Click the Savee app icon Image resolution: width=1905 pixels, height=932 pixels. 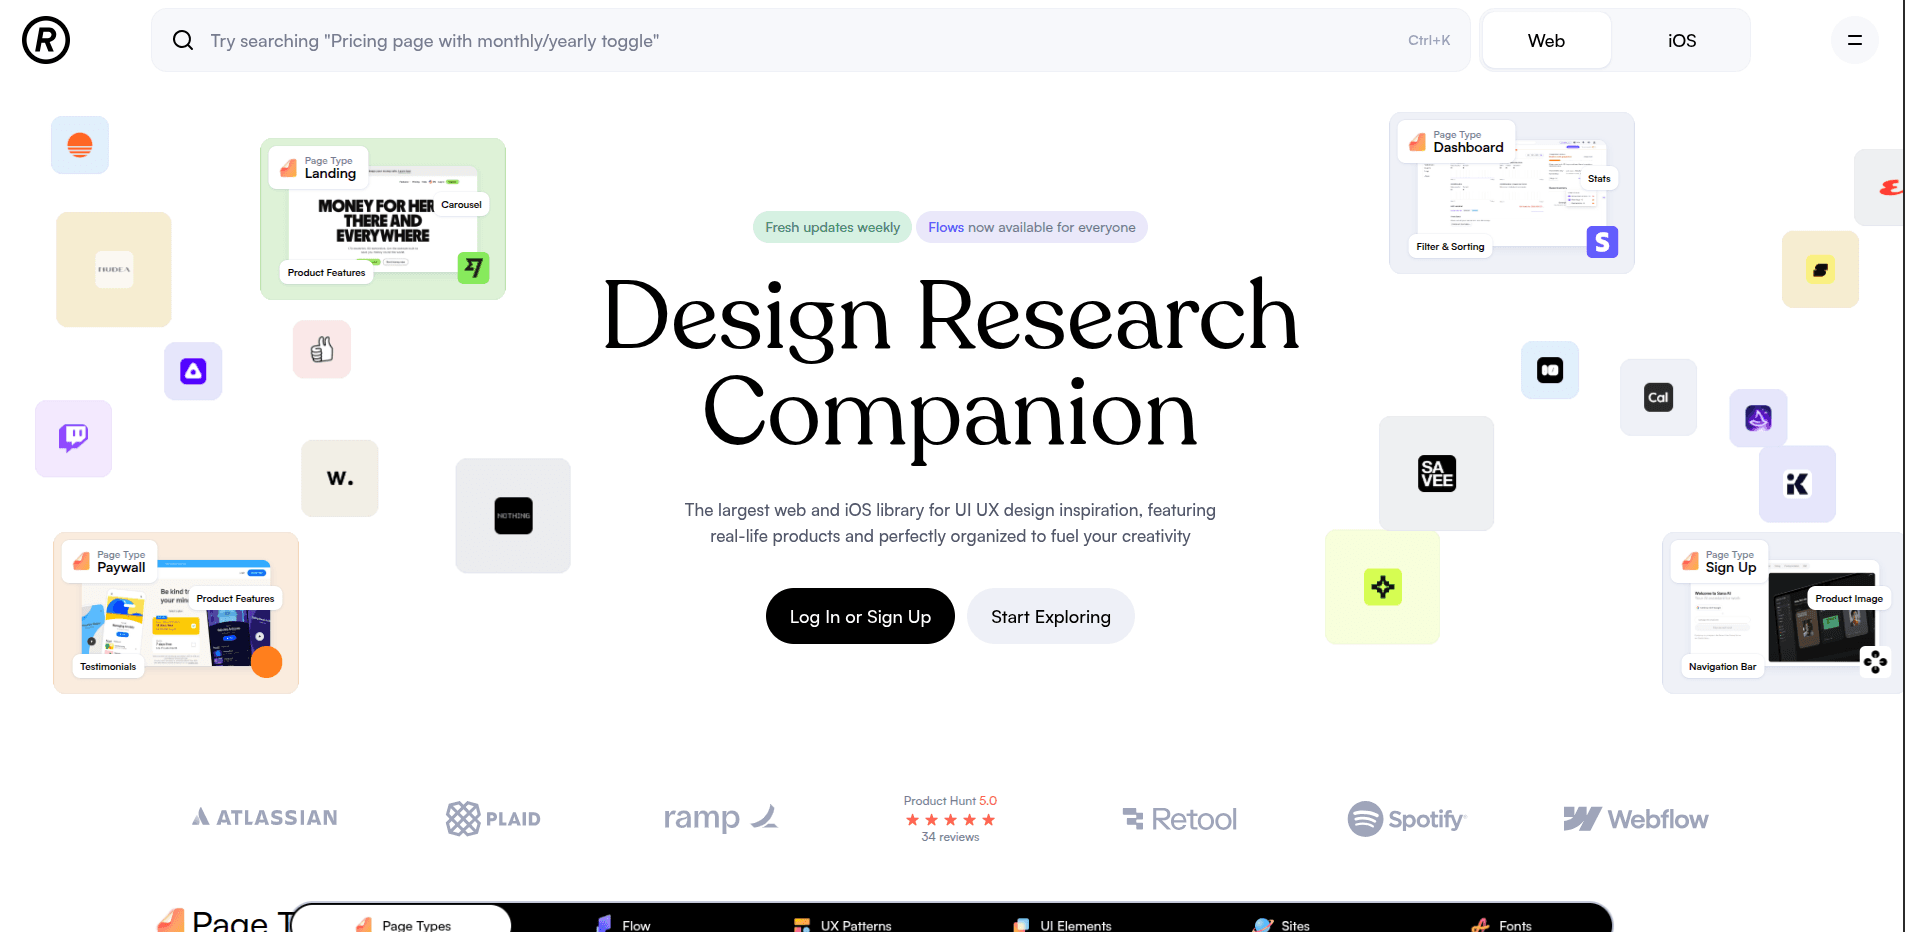pyautogui.click(x=1436, y=473)
